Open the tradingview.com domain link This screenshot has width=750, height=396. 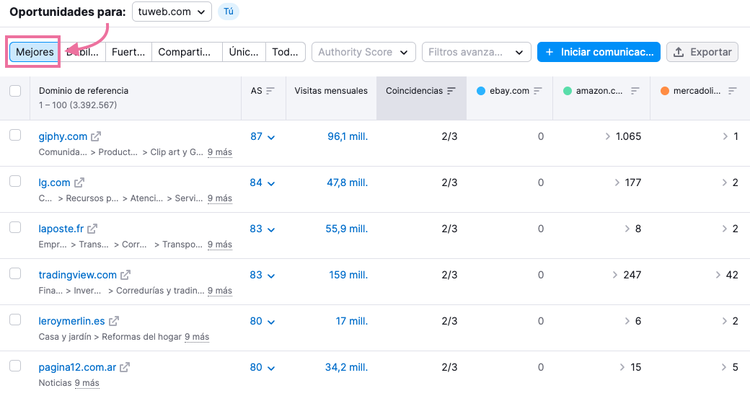[x=77, y=275]
